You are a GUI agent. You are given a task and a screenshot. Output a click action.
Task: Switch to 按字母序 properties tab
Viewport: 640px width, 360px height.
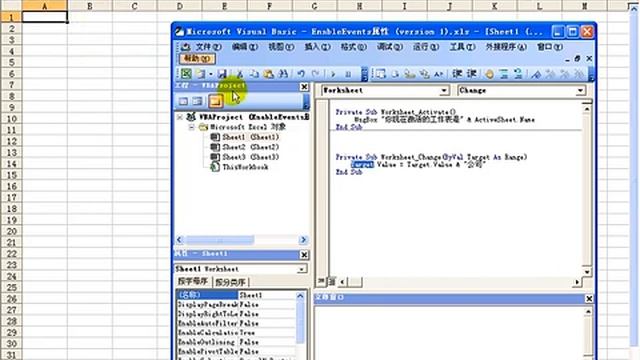[193, 281]
